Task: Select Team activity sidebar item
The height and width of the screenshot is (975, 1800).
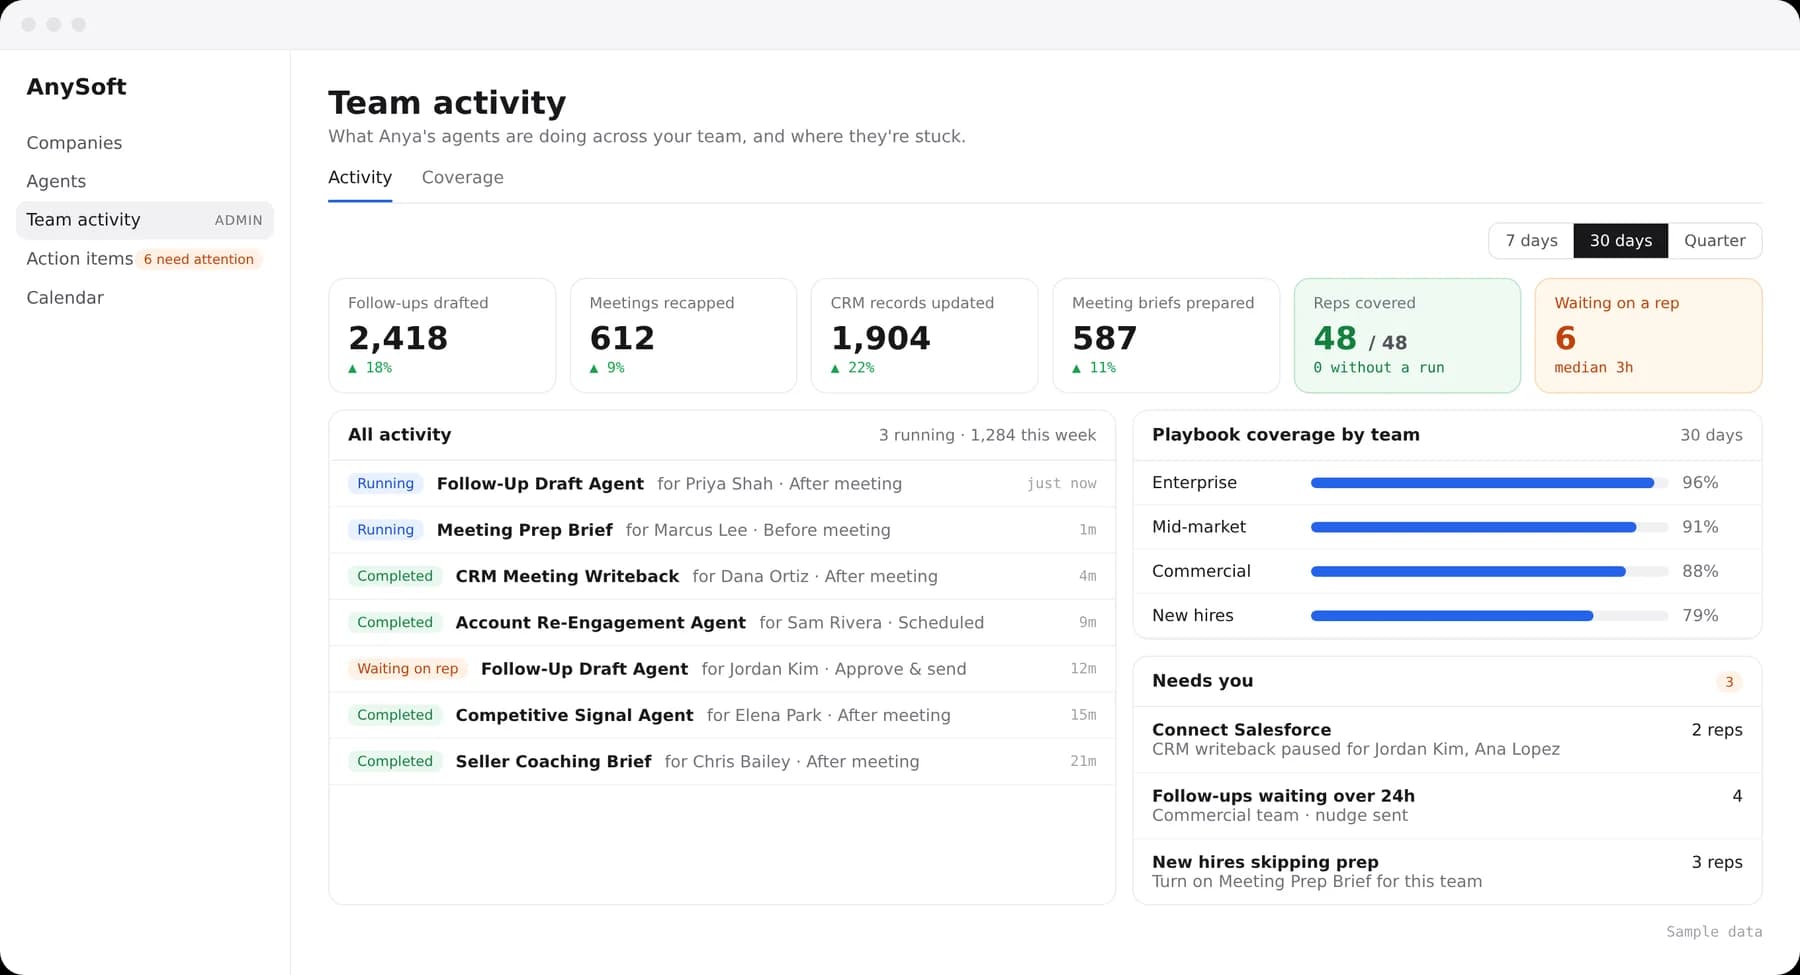Action: [144, 220]
